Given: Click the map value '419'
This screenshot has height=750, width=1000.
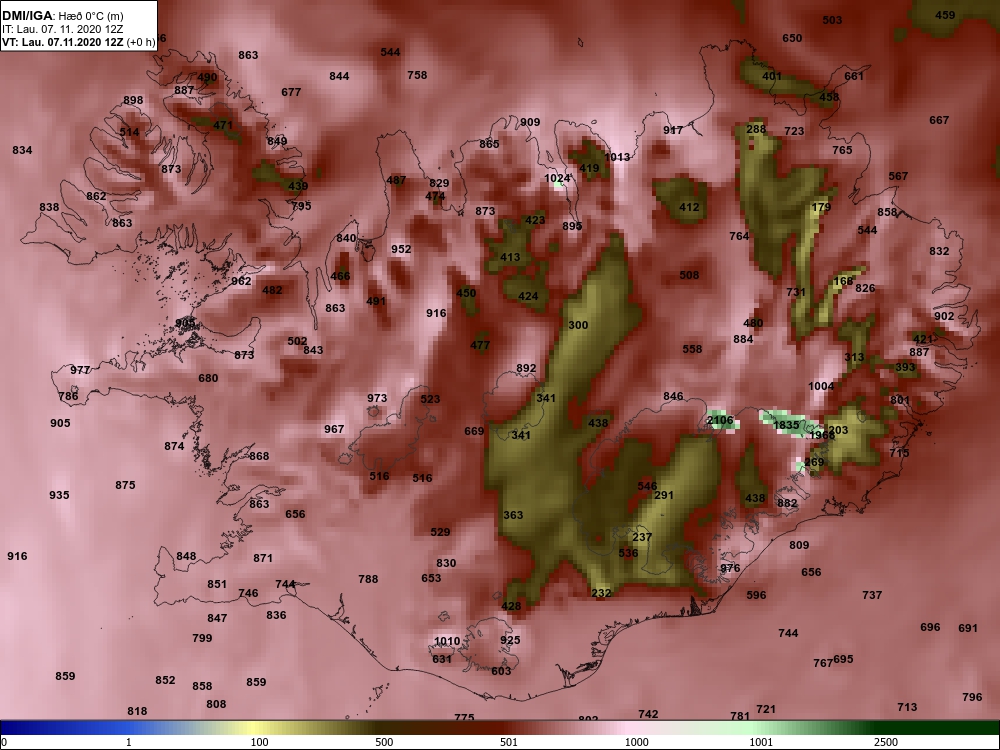Looking at the screenshot, I should [589, 168].
